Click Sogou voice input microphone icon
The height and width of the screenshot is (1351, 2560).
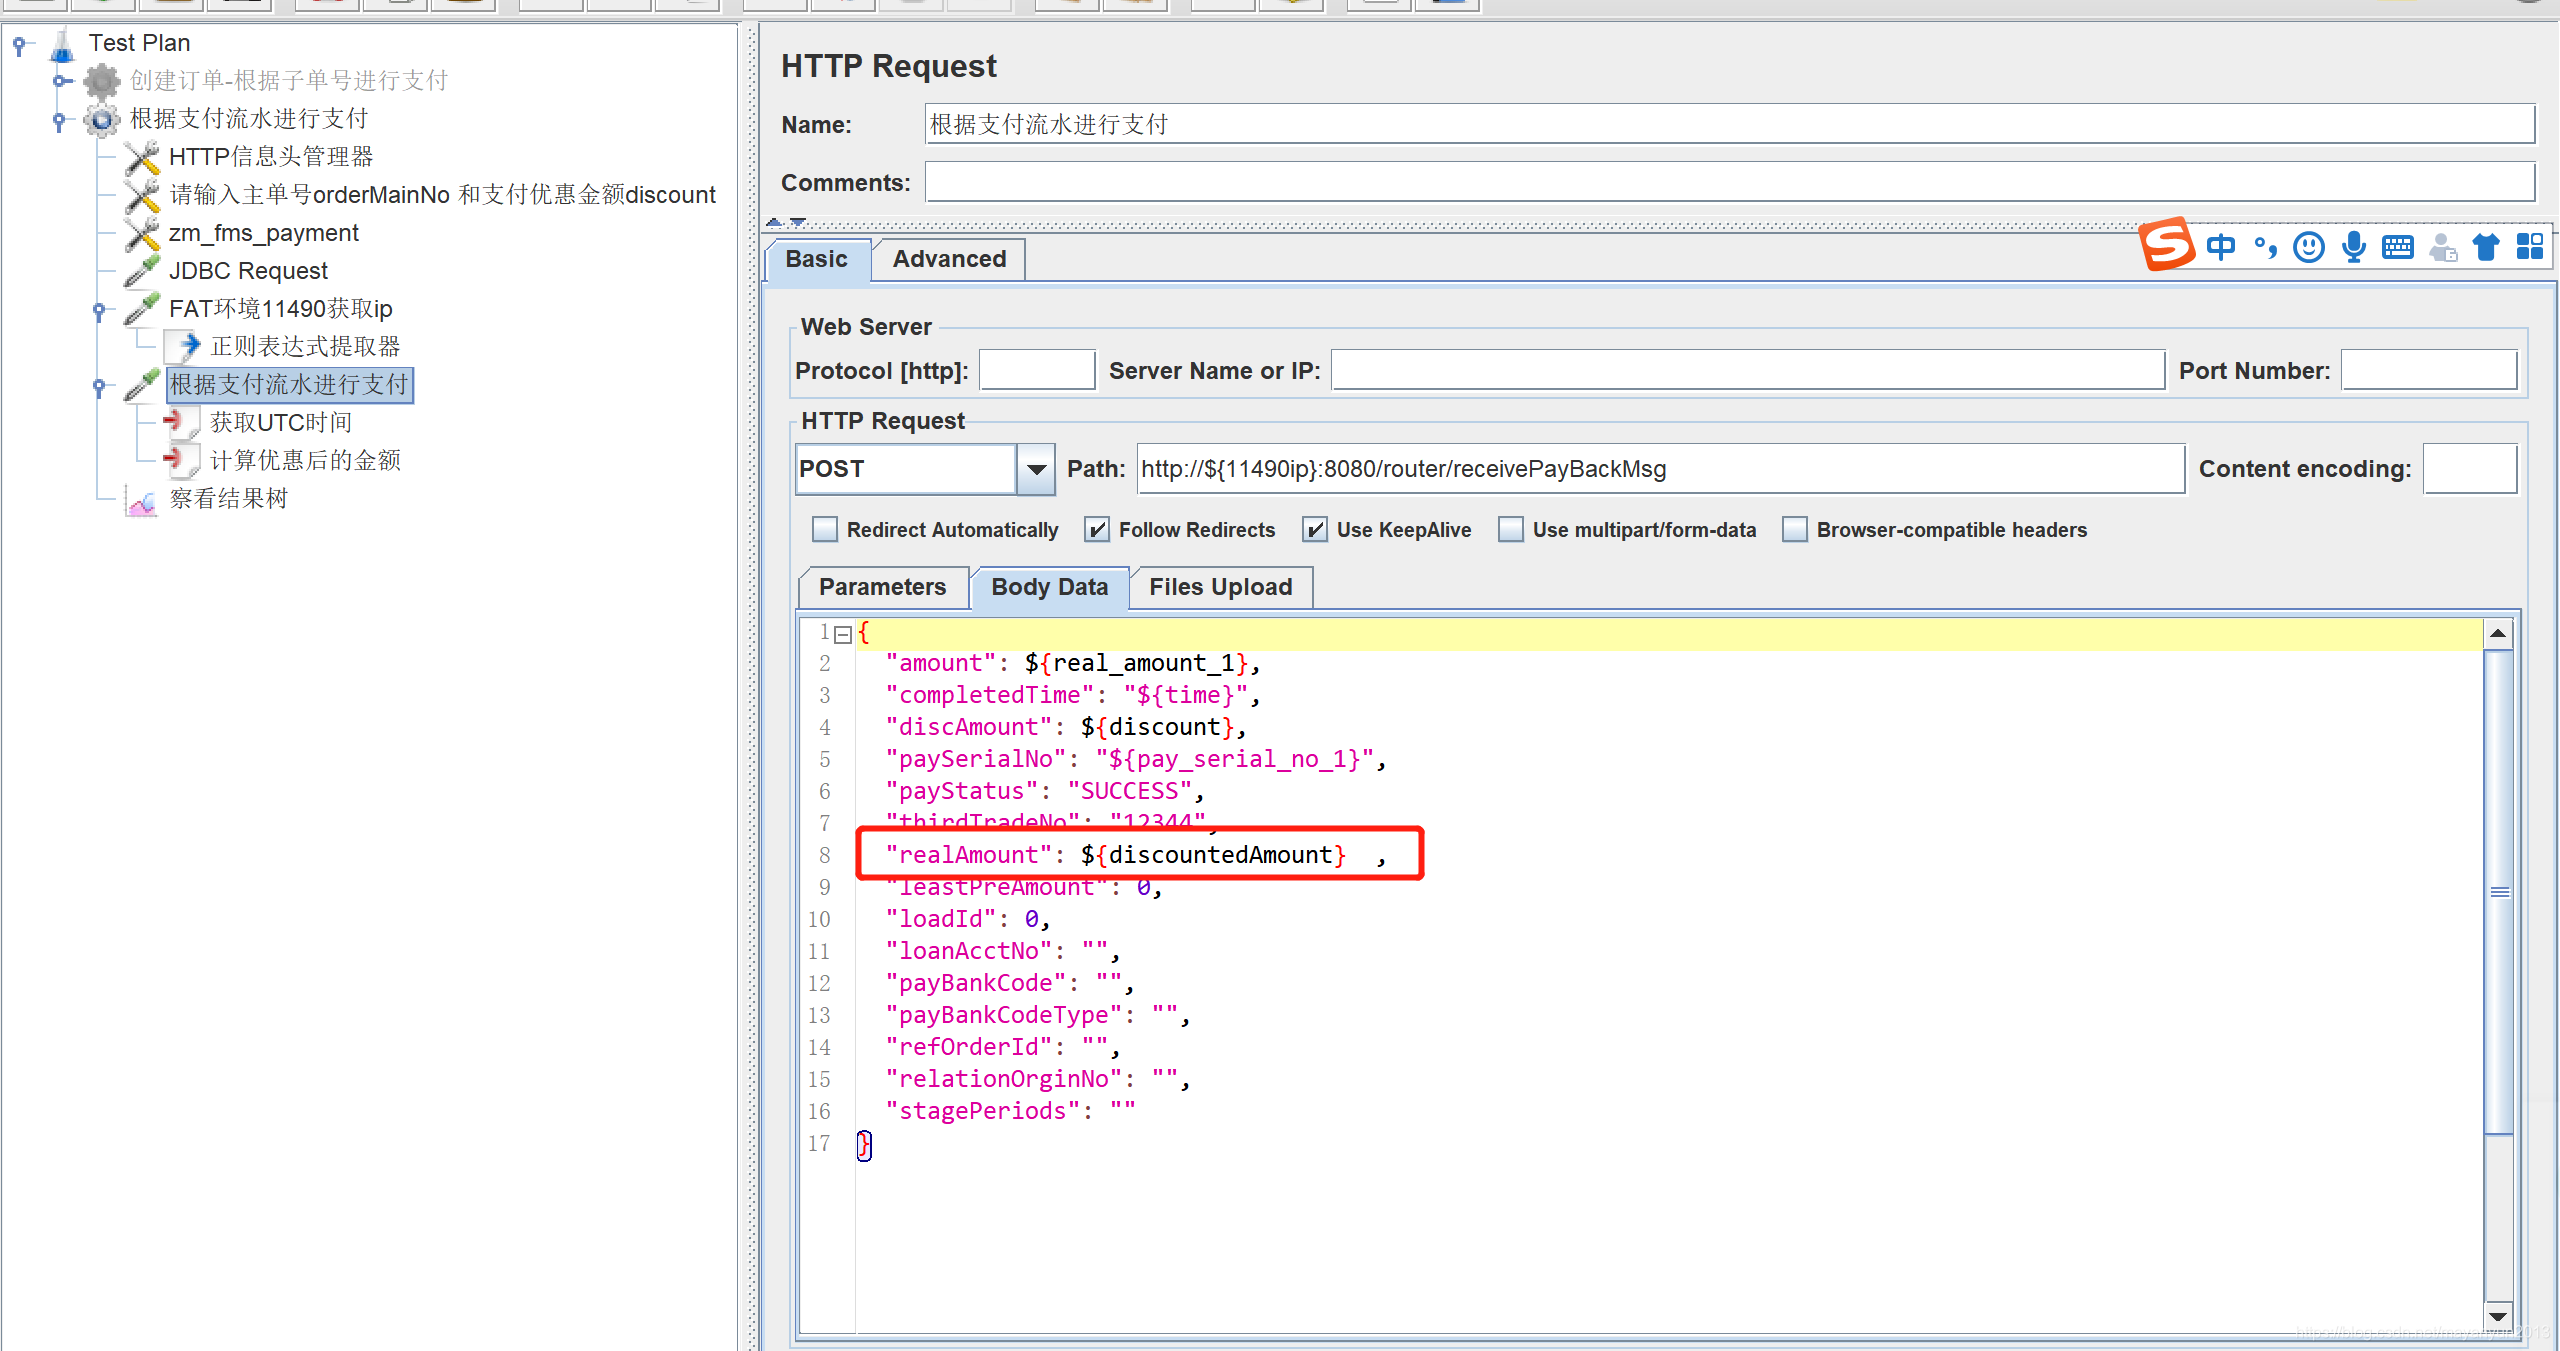pyautogui.click(x=2354, y=247)
